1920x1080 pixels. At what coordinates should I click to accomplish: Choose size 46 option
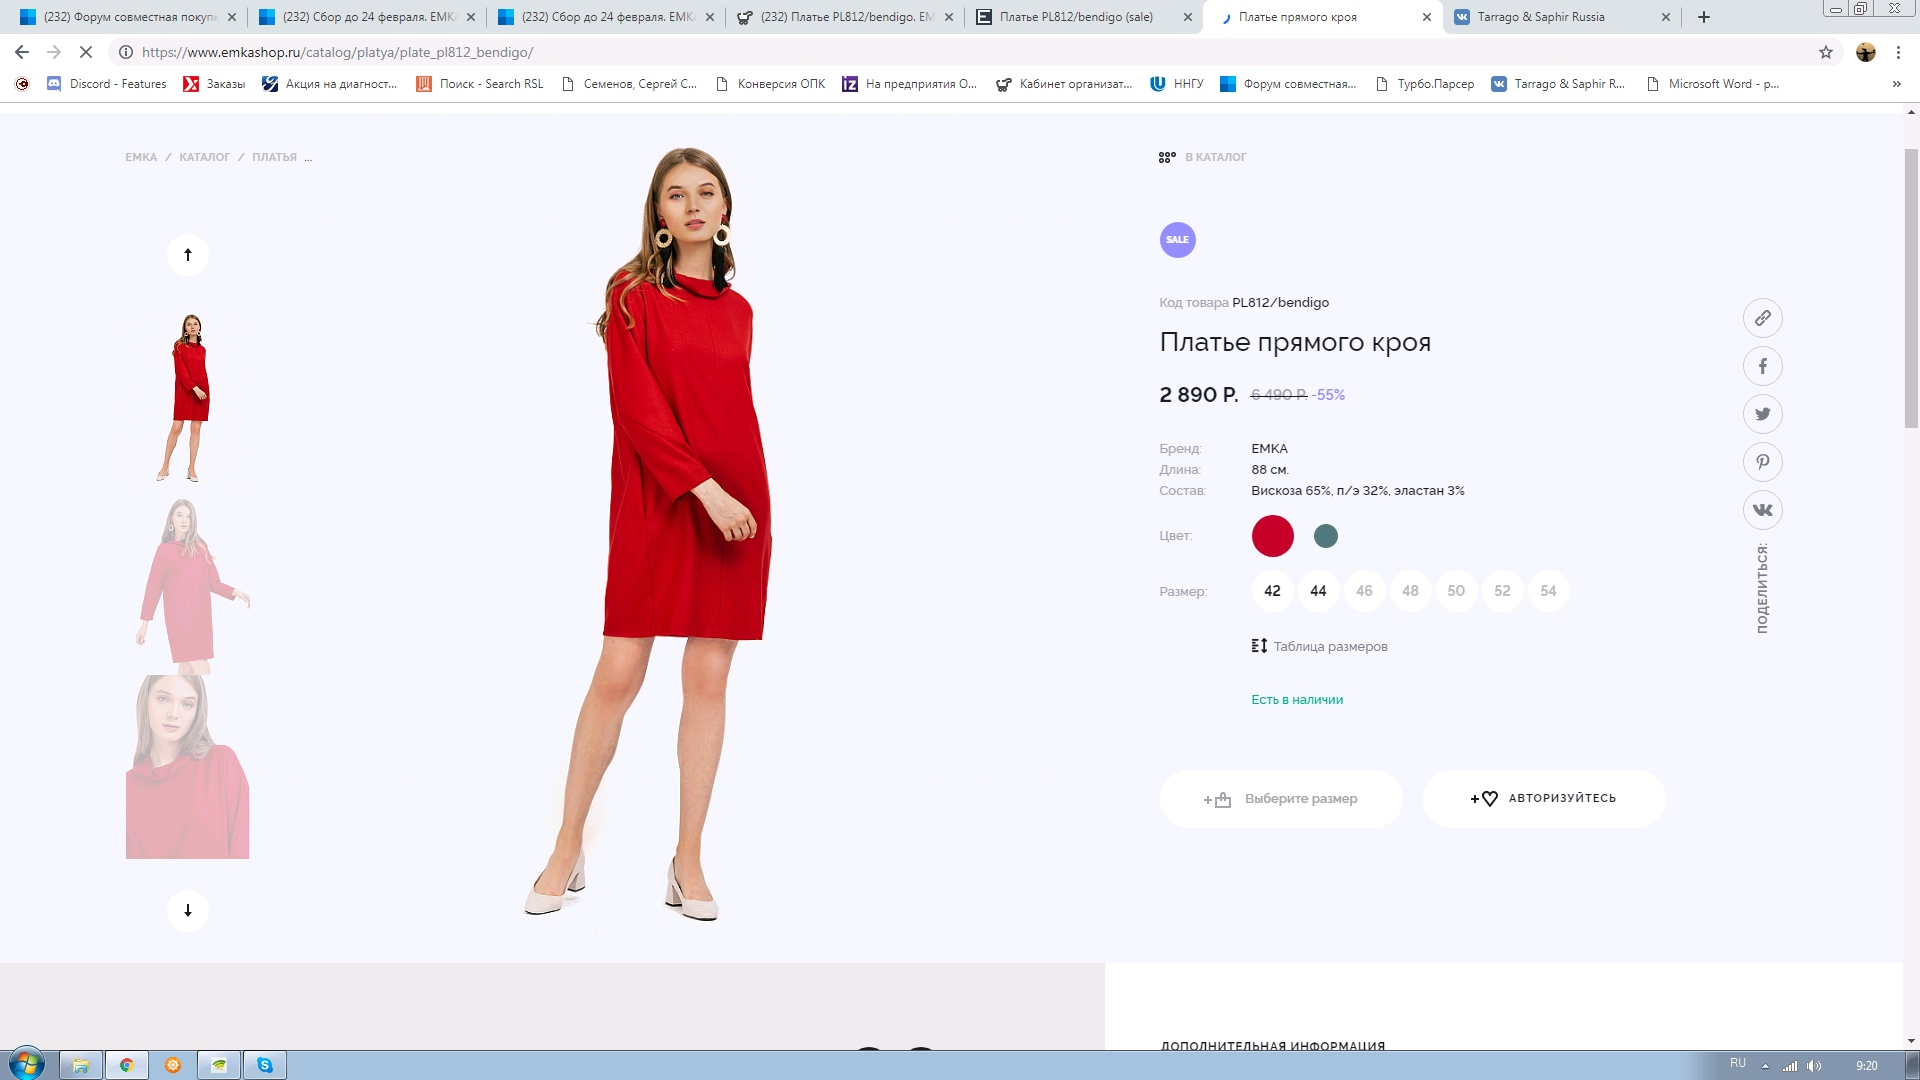click(x=1364, y=591)
